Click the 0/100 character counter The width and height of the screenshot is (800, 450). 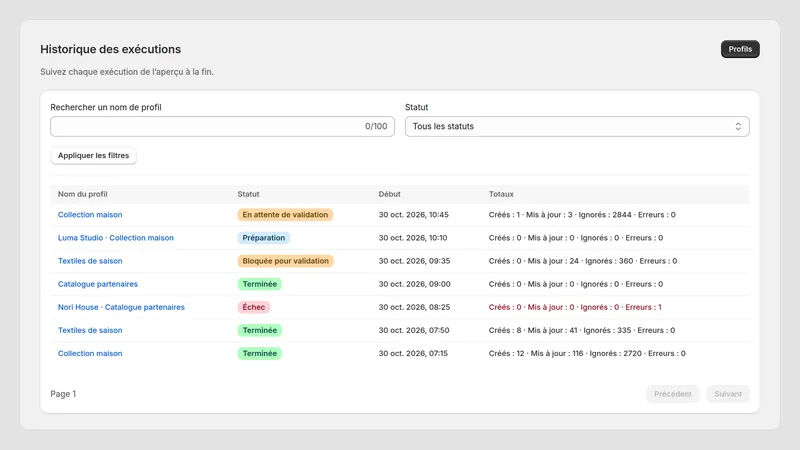376,127
